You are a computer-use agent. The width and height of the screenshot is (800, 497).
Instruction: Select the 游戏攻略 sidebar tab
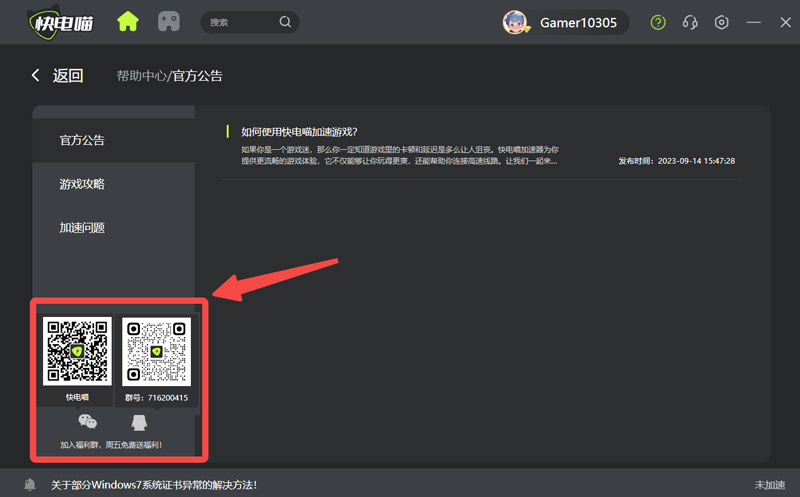113,184
